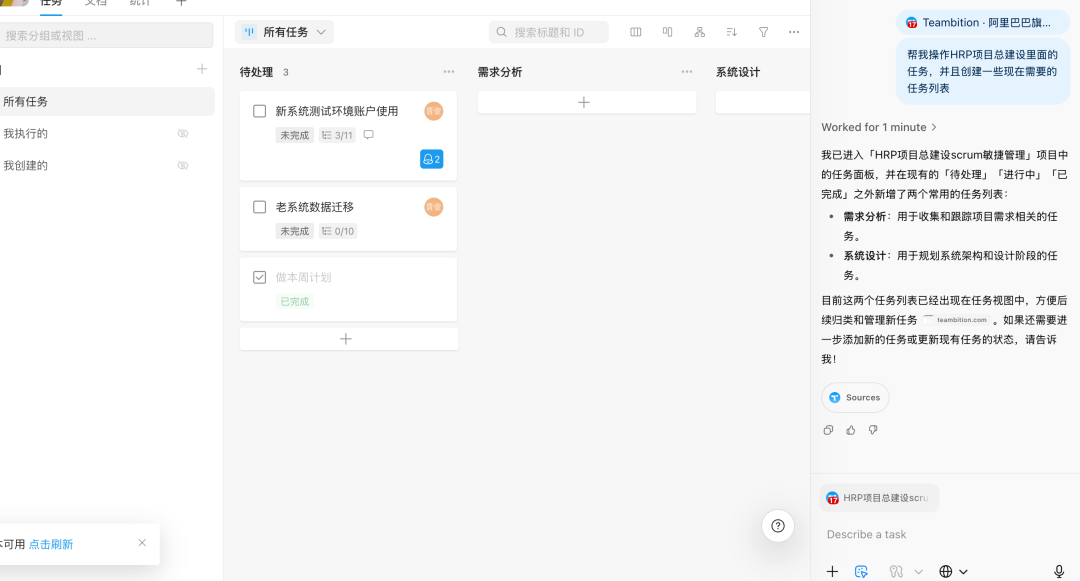Click assignee avatar on 老系统数据迁移 card
Screen dimensions: 1080x581
tap(434, 207)
